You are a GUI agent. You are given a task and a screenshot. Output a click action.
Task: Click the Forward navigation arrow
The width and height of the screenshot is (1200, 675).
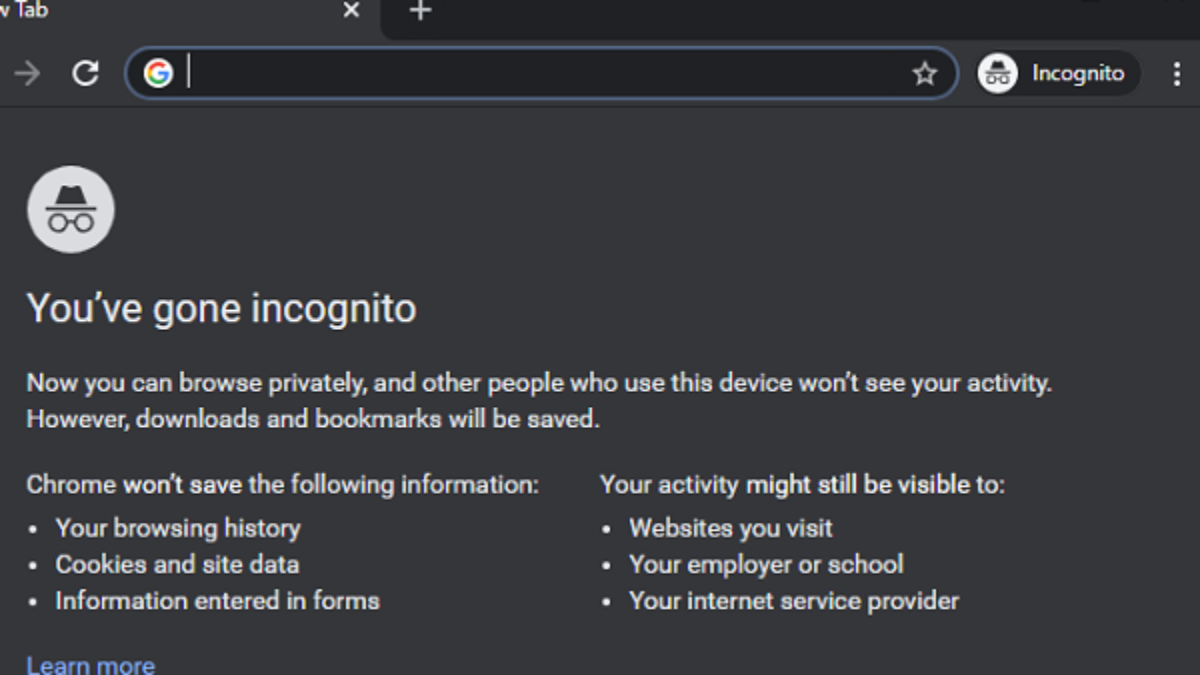(x=27, y=73)
